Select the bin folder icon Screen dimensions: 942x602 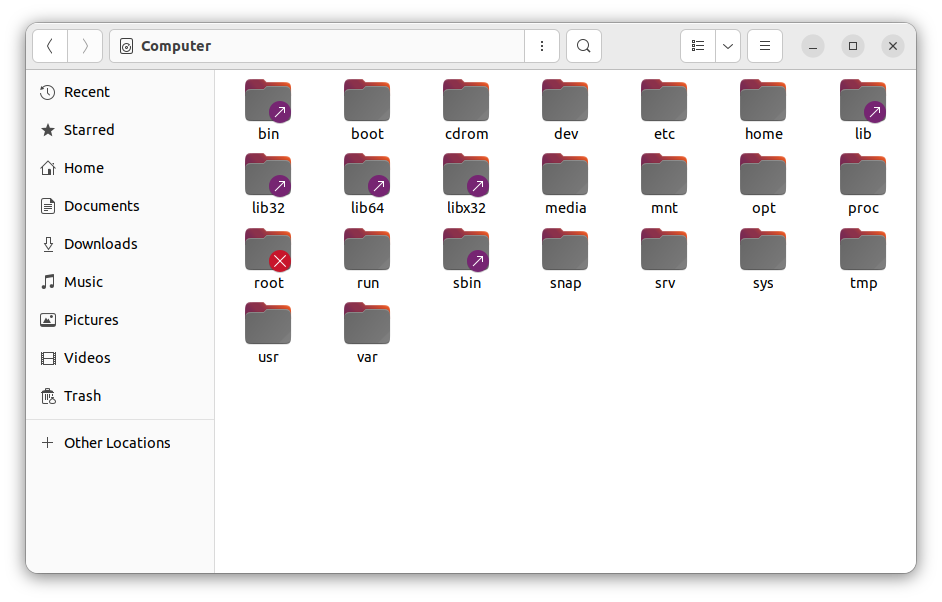(x=268, y=100)
